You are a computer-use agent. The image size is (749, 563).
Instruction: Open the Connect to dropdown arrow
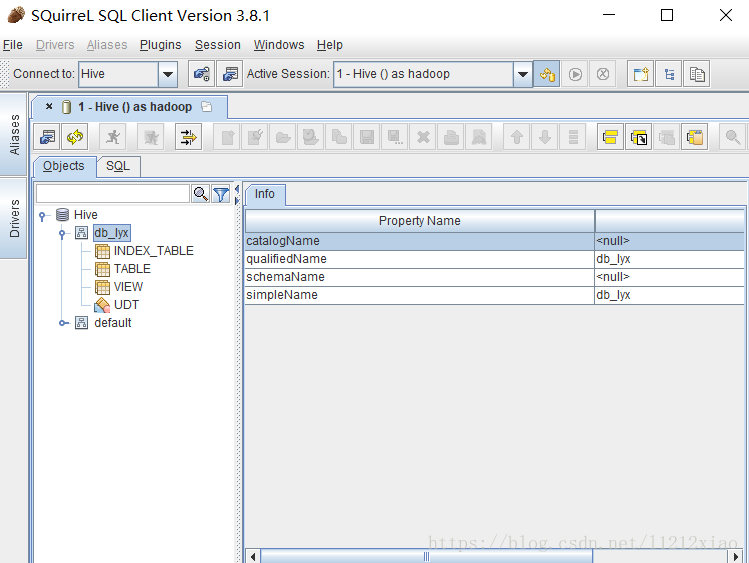pyautogui.click(x=168, y=74)
